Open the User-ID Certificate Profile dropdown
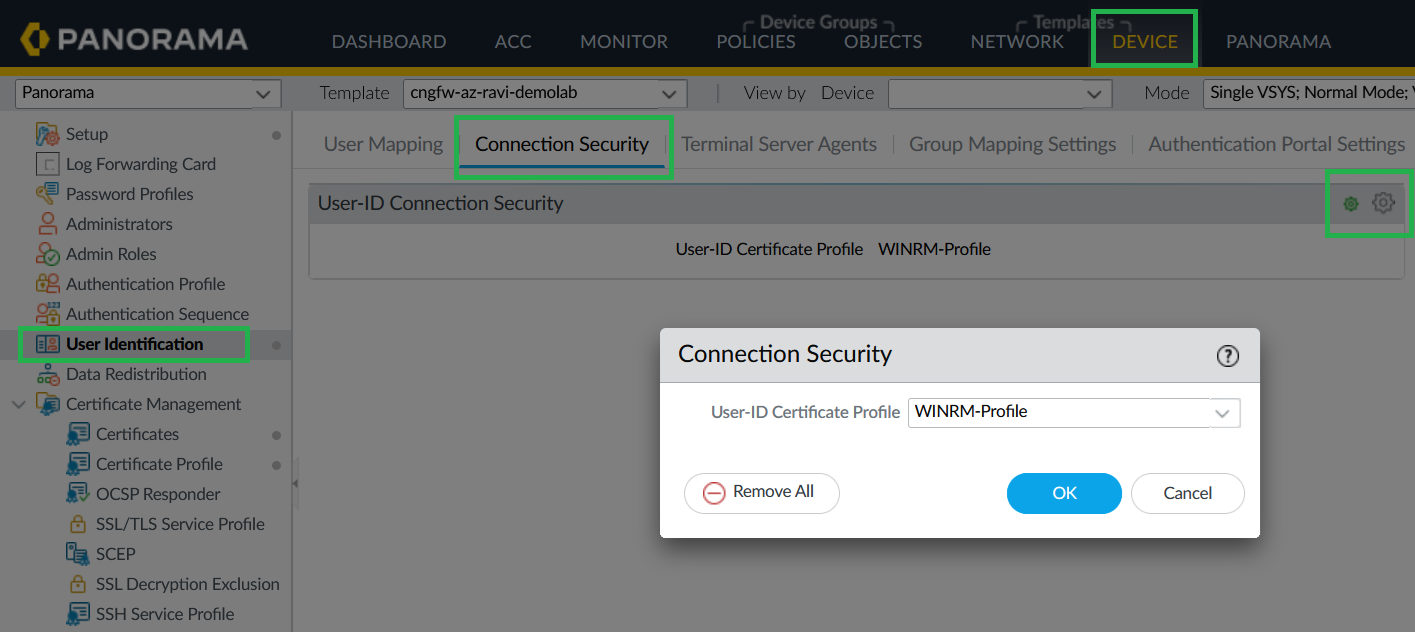The image size is (1415, 632). coord(1221,412)
